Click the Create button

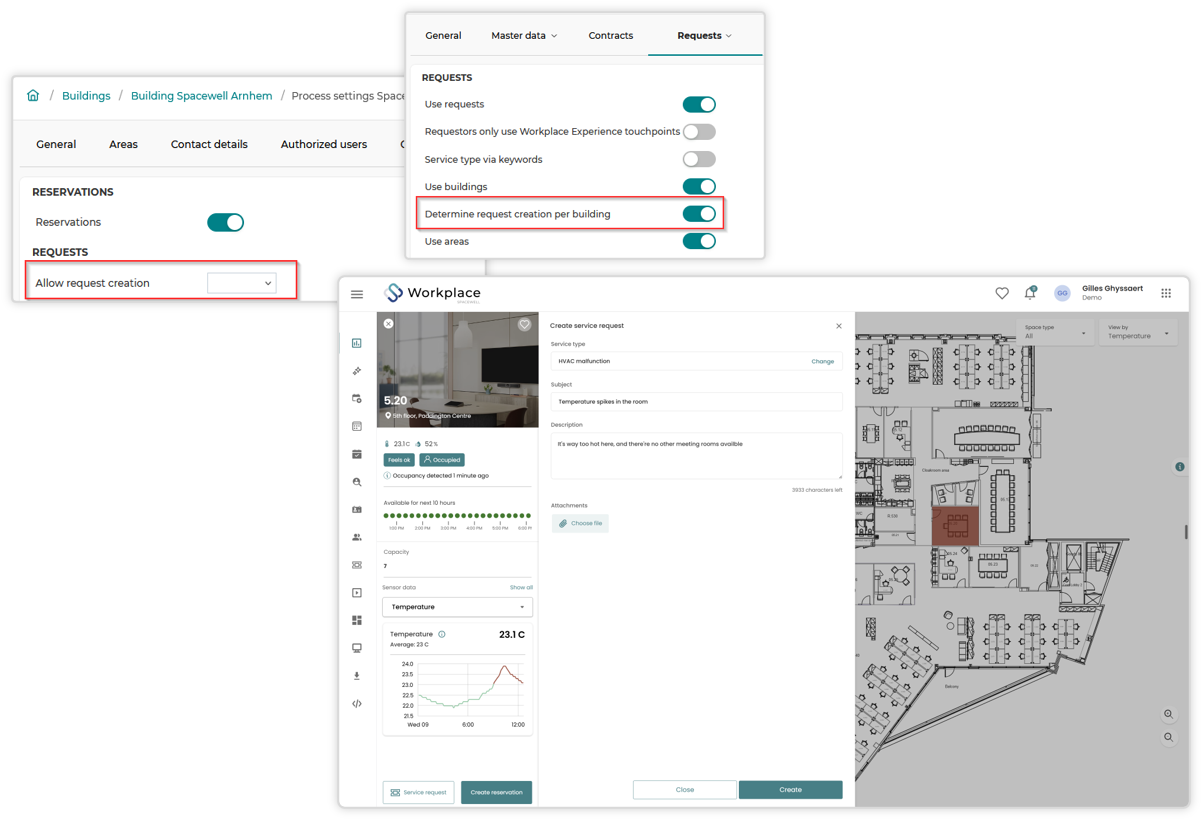click(790, 790)
